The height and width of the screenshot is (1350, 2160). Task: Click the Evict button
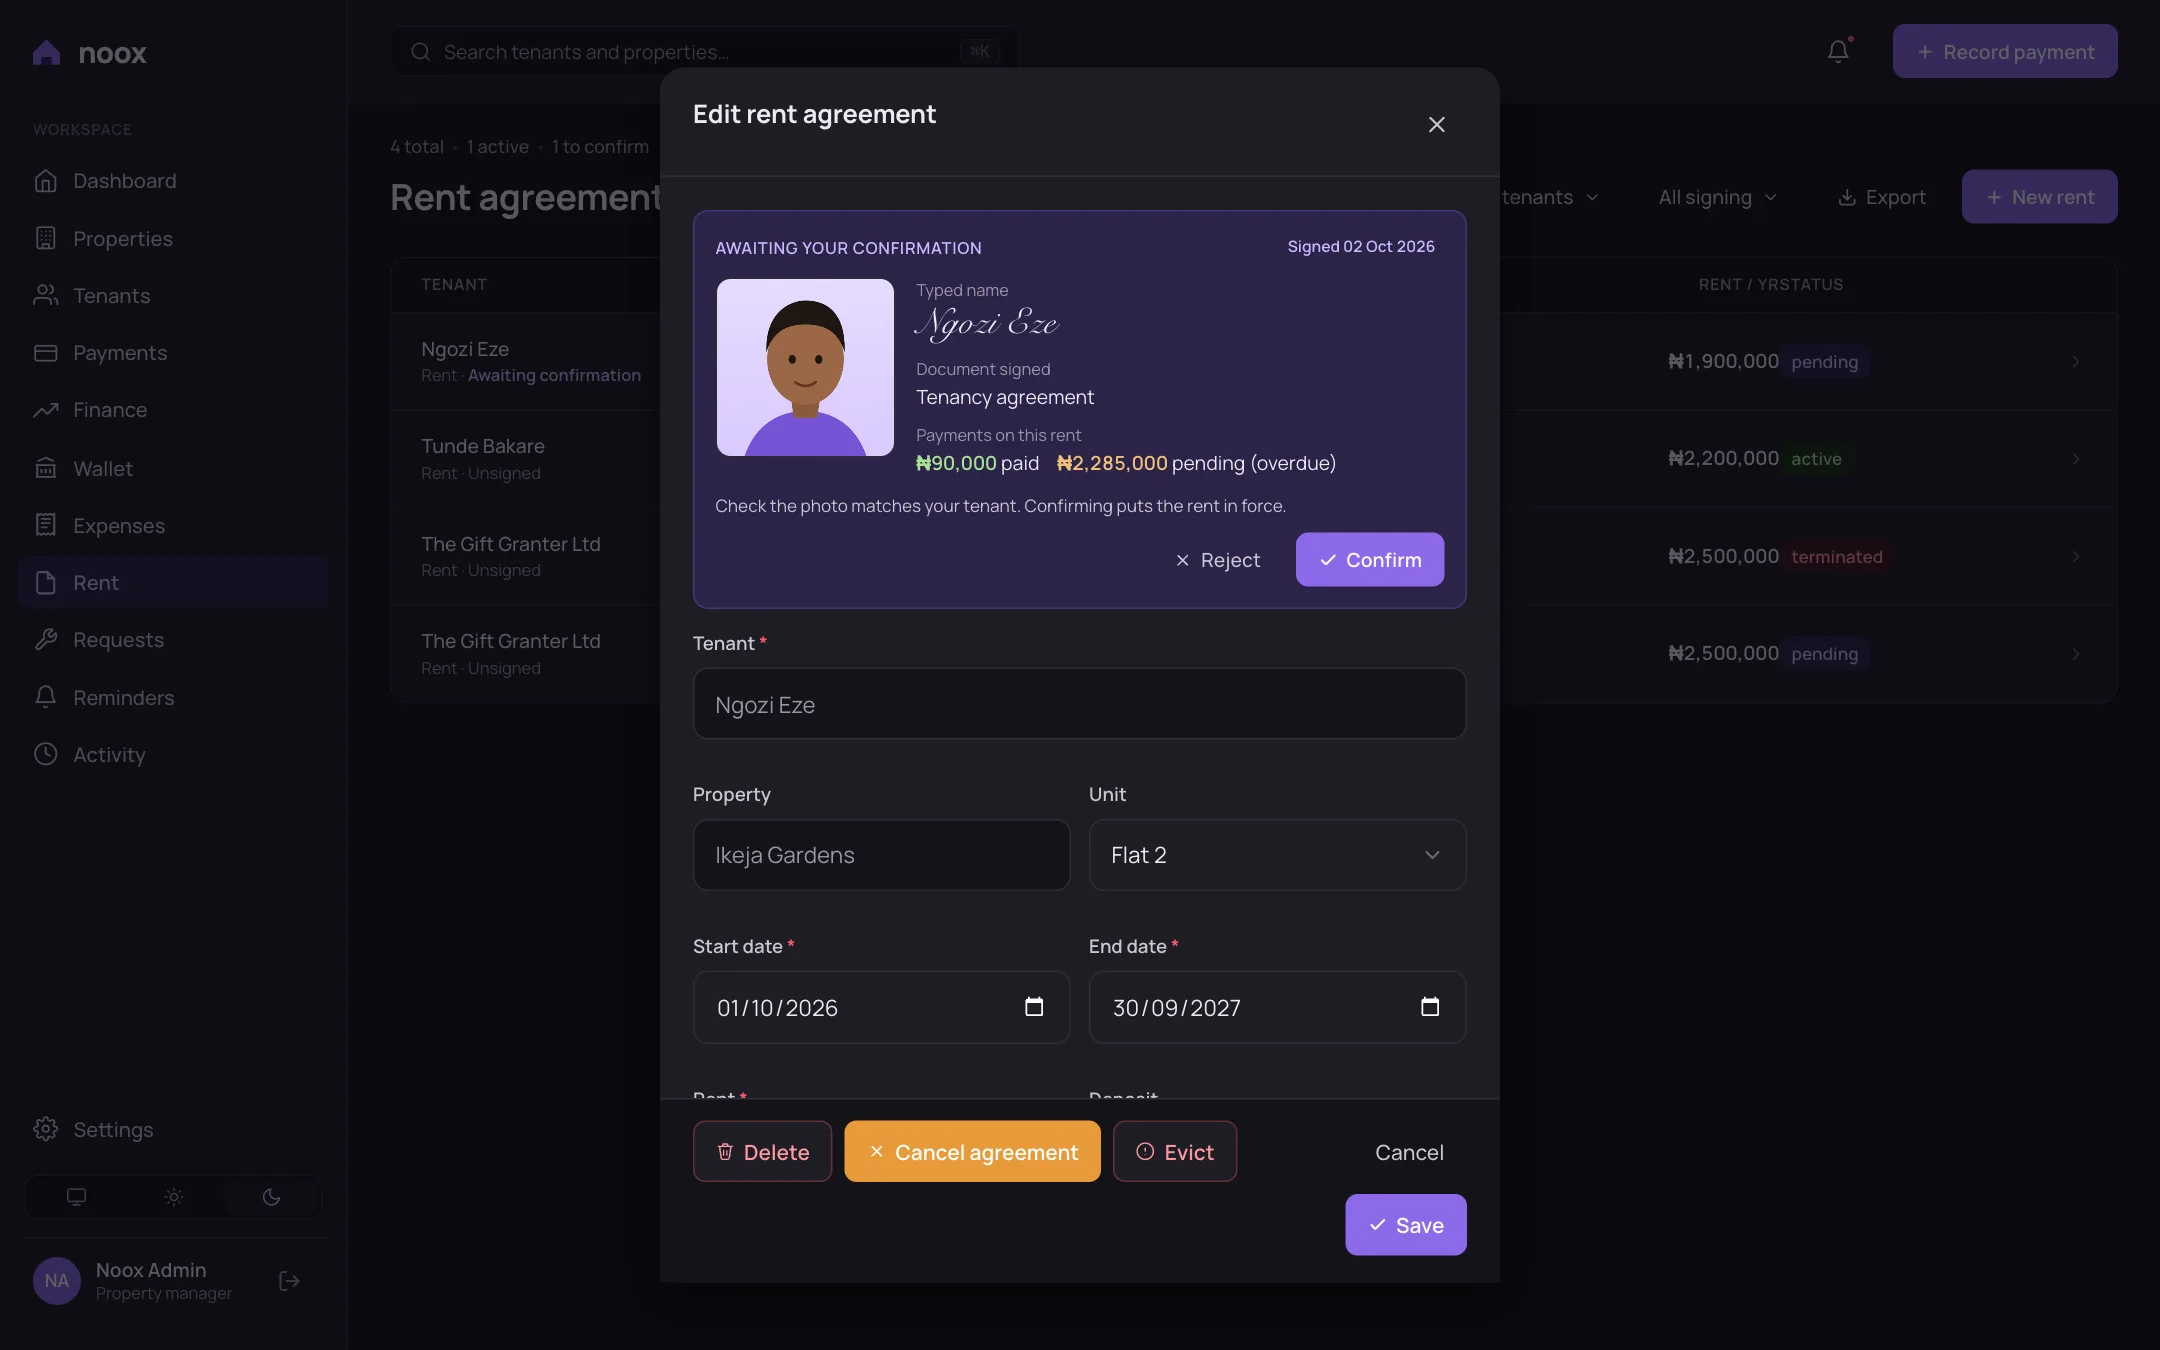pos(1175,1152)
